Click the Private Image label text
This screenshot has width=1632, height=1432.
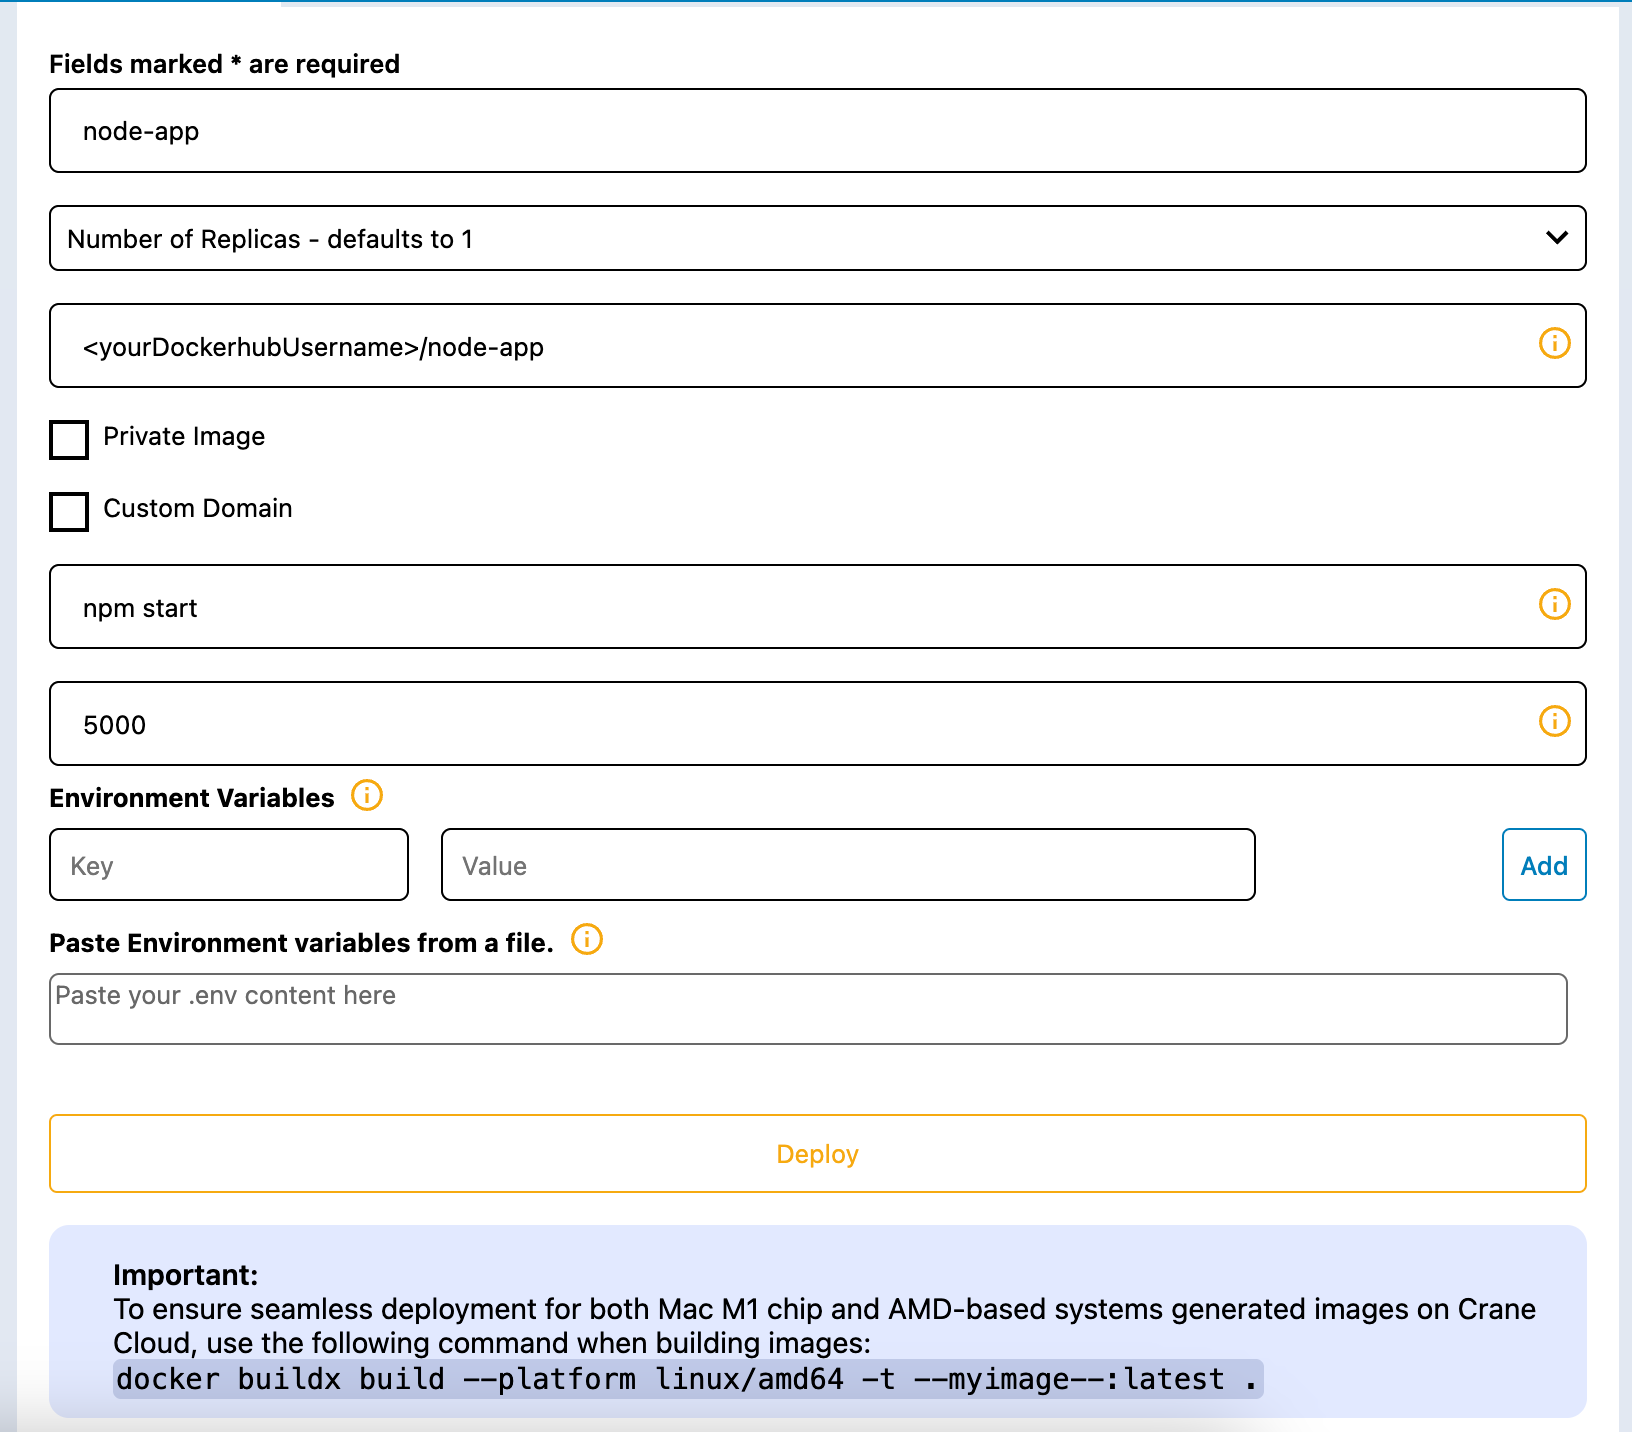184,437
